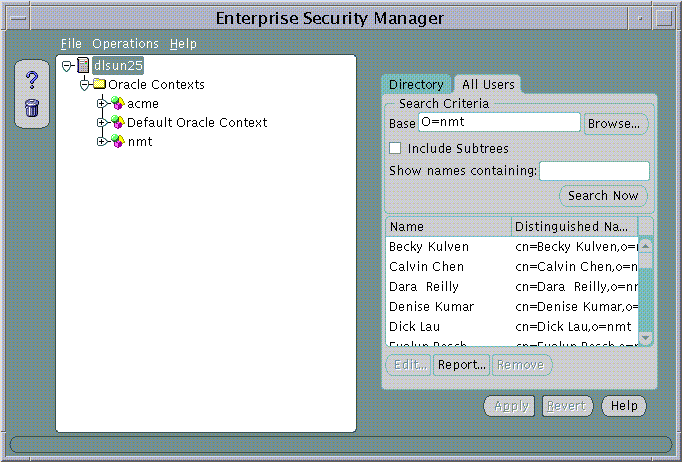Image resolution: width=682 pixels, height=462 pixels.
Task: Expand the acme context node
Action: 101,104
